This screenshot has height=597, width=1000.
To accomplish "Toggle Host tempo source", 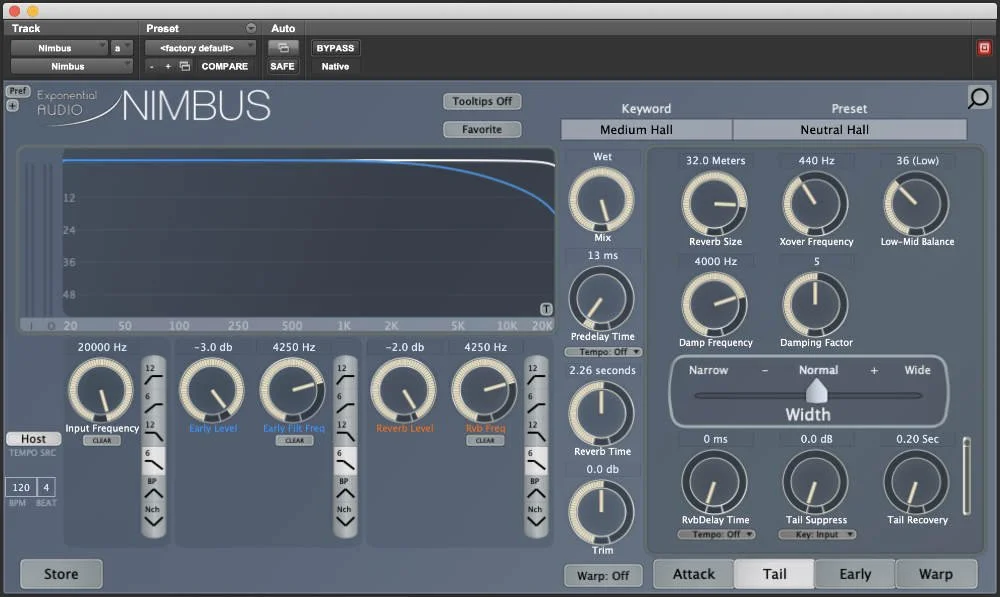I will click(34, 439).
